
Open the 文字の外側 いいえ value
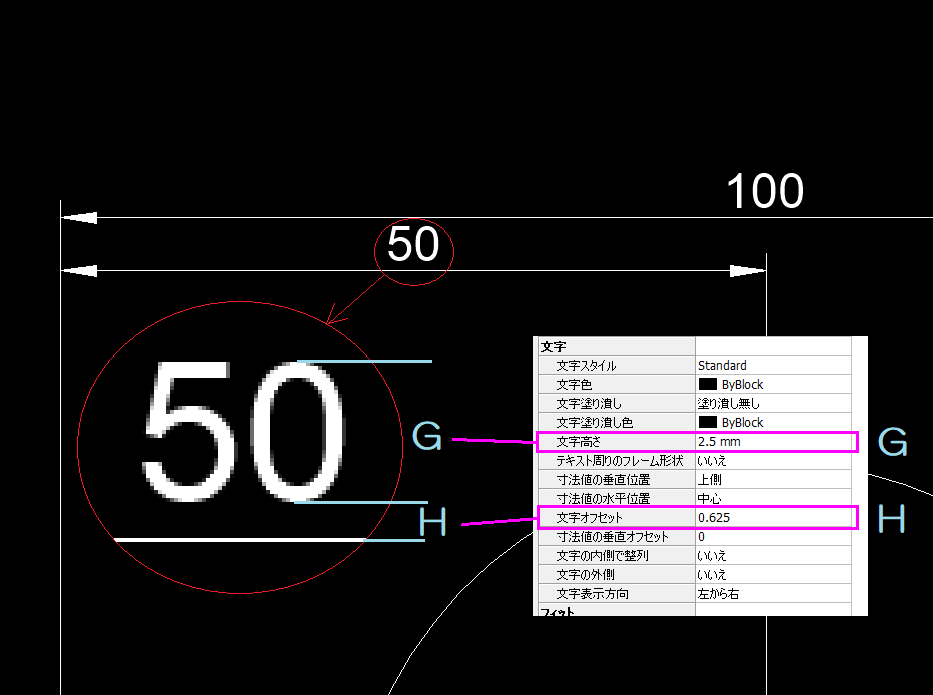point(712,575)
